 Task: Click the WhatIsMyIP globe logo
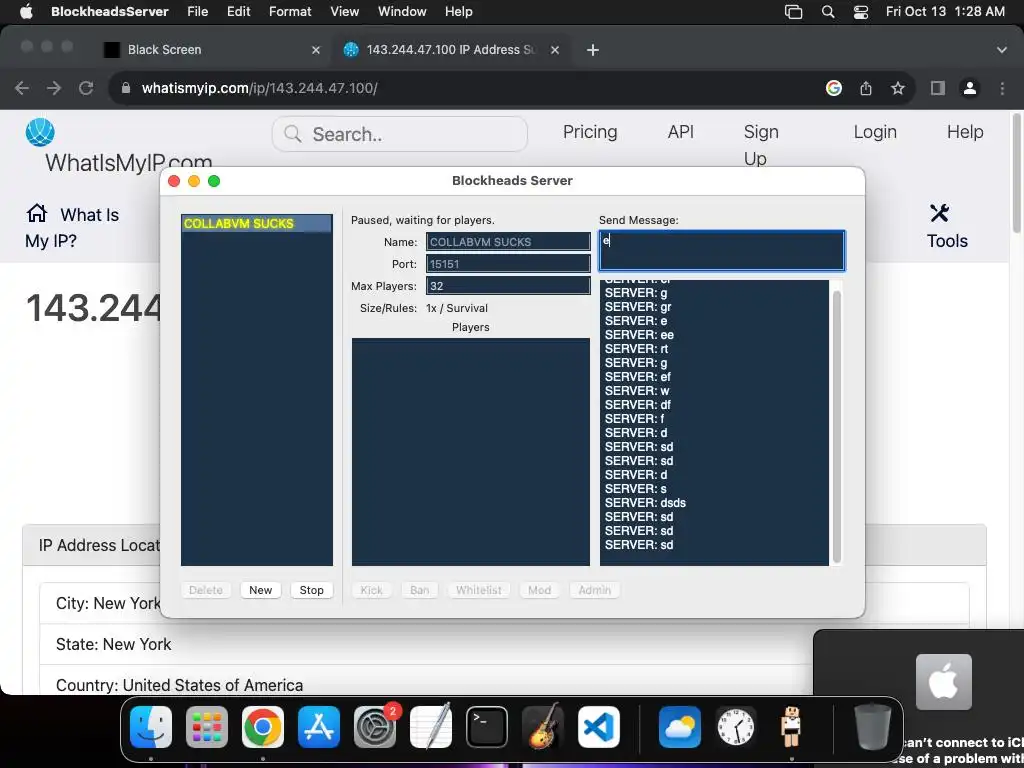point(40,133)
